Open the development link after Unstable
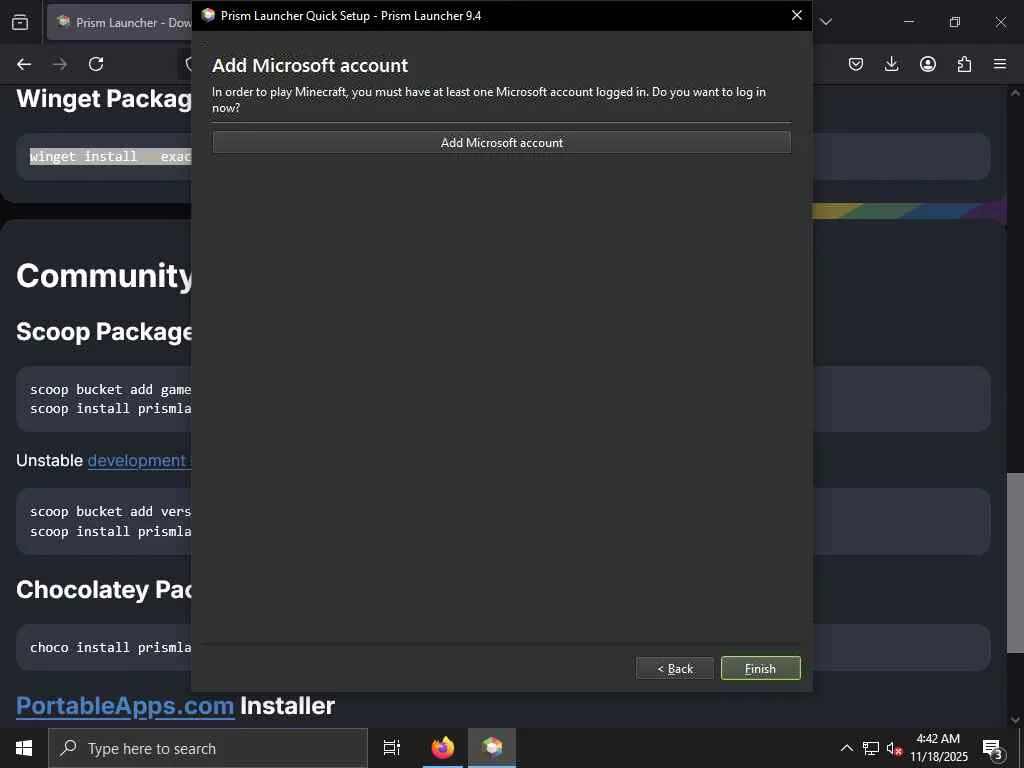 pos(139,460)
